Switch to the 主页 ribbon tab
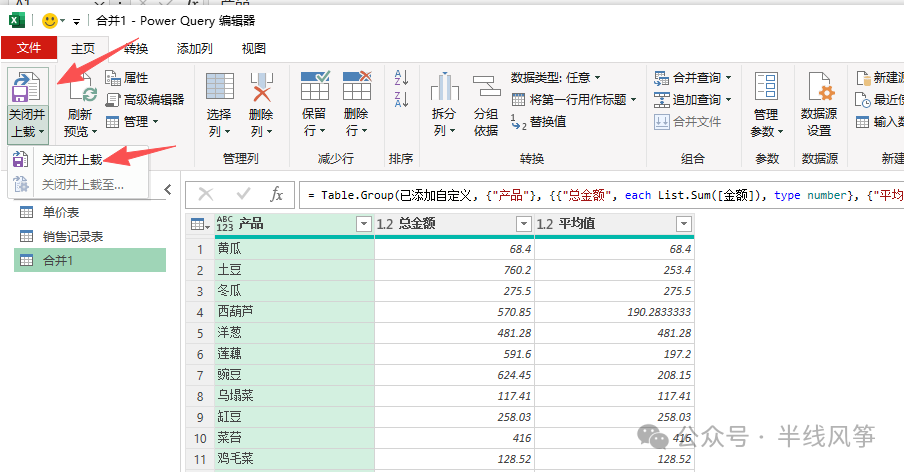Viewport: 904px width, 472px height. click(83, 48)
